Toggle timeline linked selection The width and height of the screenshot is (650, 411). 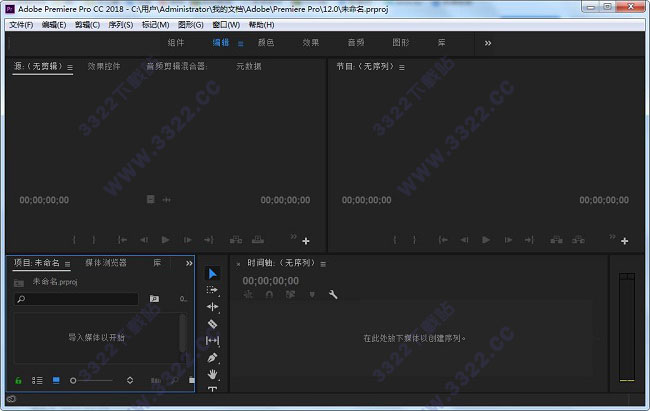pos(290,294)
